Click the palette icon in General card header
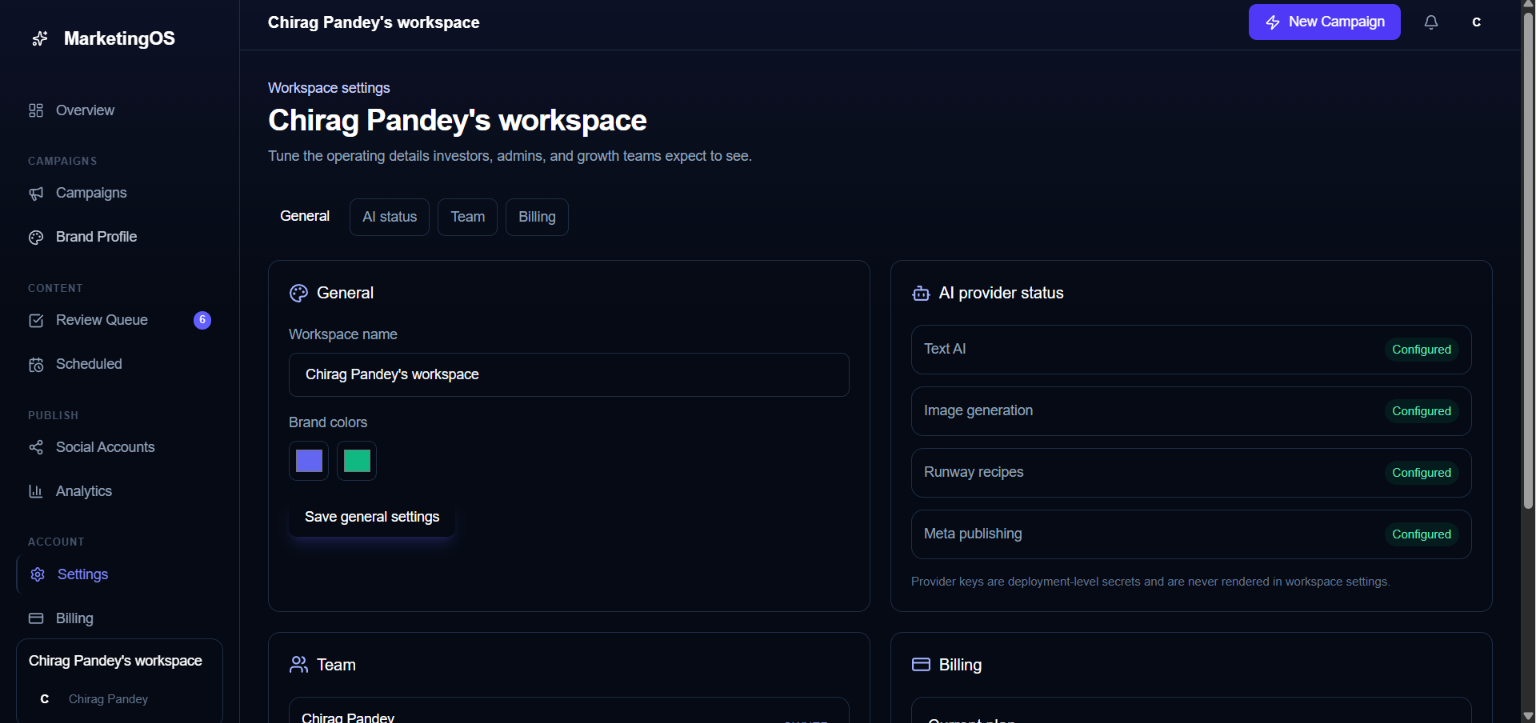The width and height of the screenshot is (1536, 723). pos(298,293)
